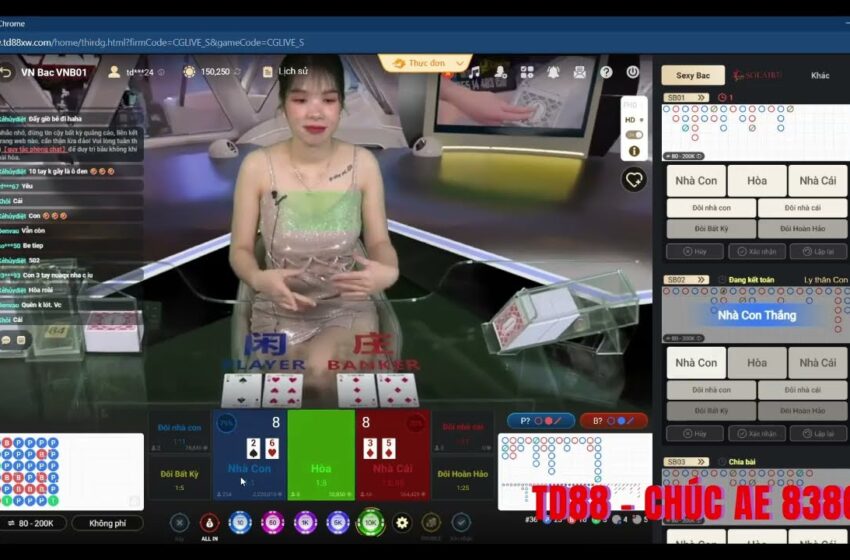Click the heart favorite dealer icon
This screenshot has width=850, height=560.
point(634,179)
